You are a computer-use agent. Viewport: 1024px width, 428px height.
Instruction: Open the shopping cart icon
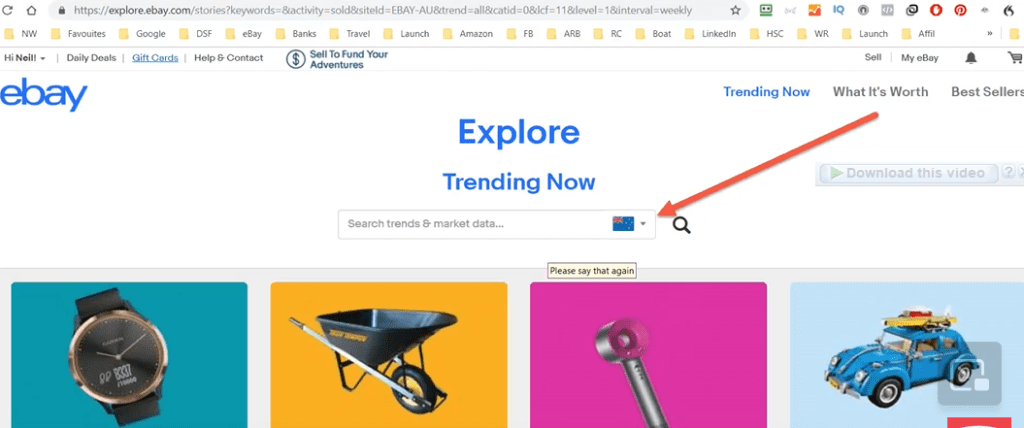(1015, 58)
